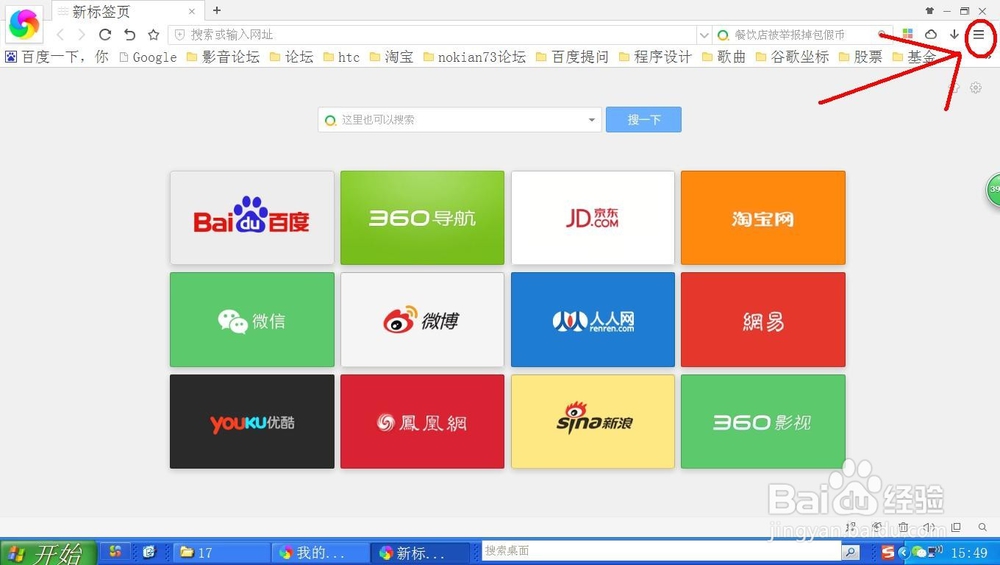Image resolution: width=1000 pixels, height=565 pixels.
Task: Click the 360 browser logo
Action: point(24,24)
